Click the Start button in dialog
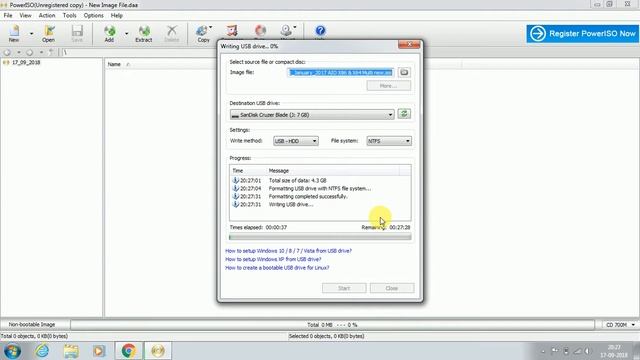 click(x=344, y=288)
